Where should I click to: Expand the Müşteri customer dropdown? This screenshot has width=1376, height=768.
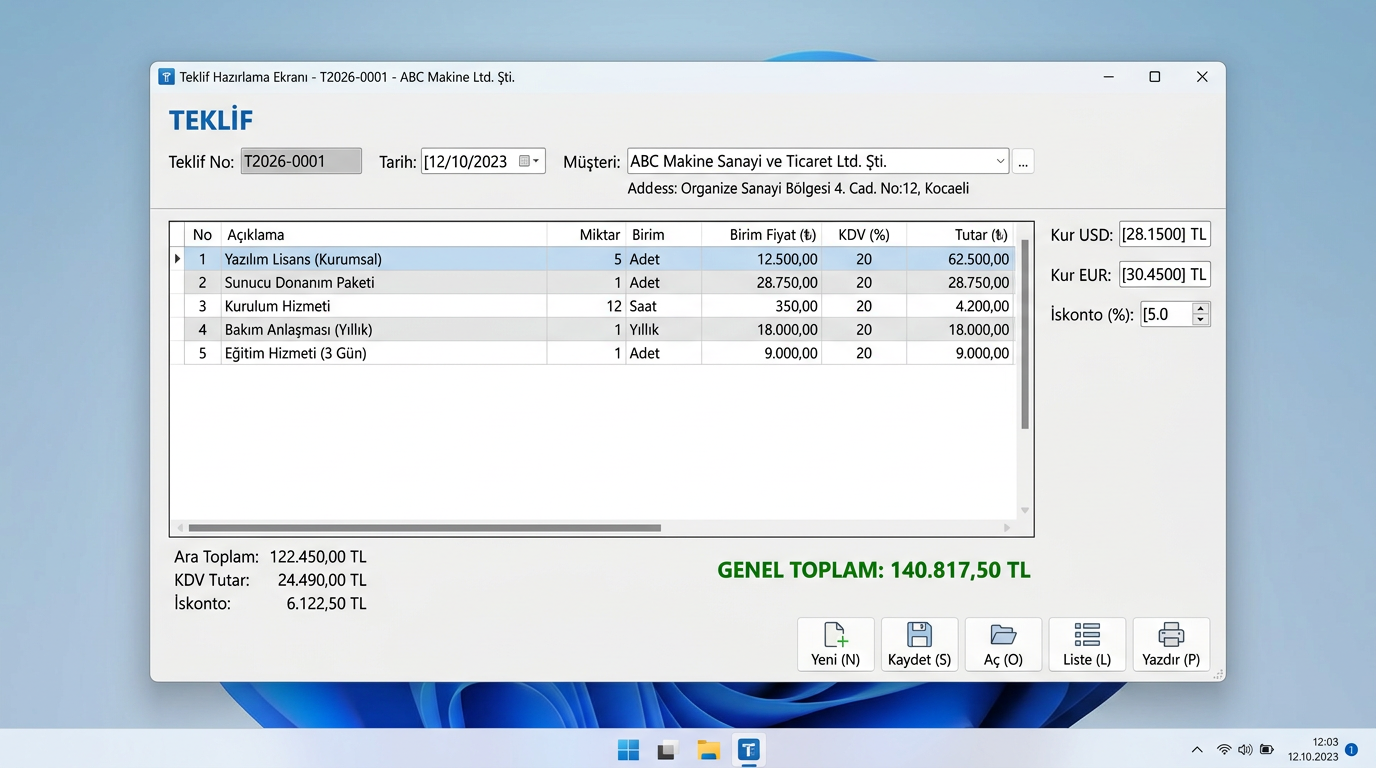pyautogui.click(x=1000, y=161)
